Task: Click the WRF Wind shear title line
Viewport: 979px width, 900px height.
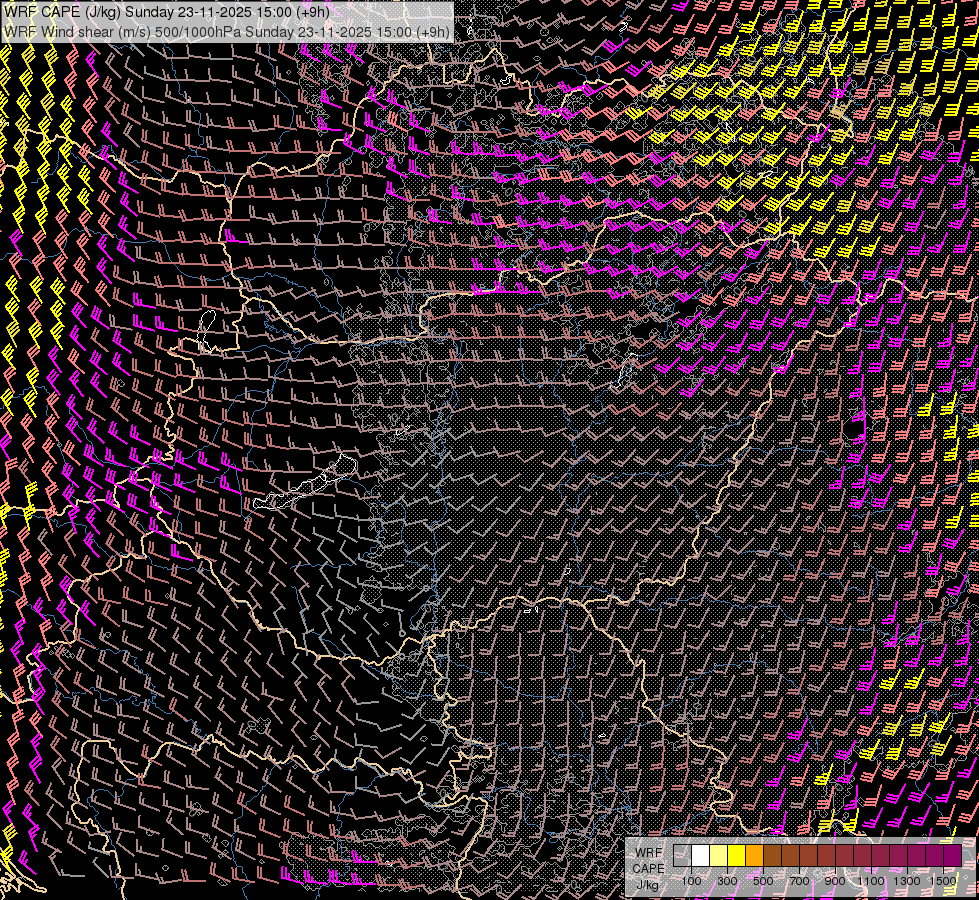Action: click(227, 32)
